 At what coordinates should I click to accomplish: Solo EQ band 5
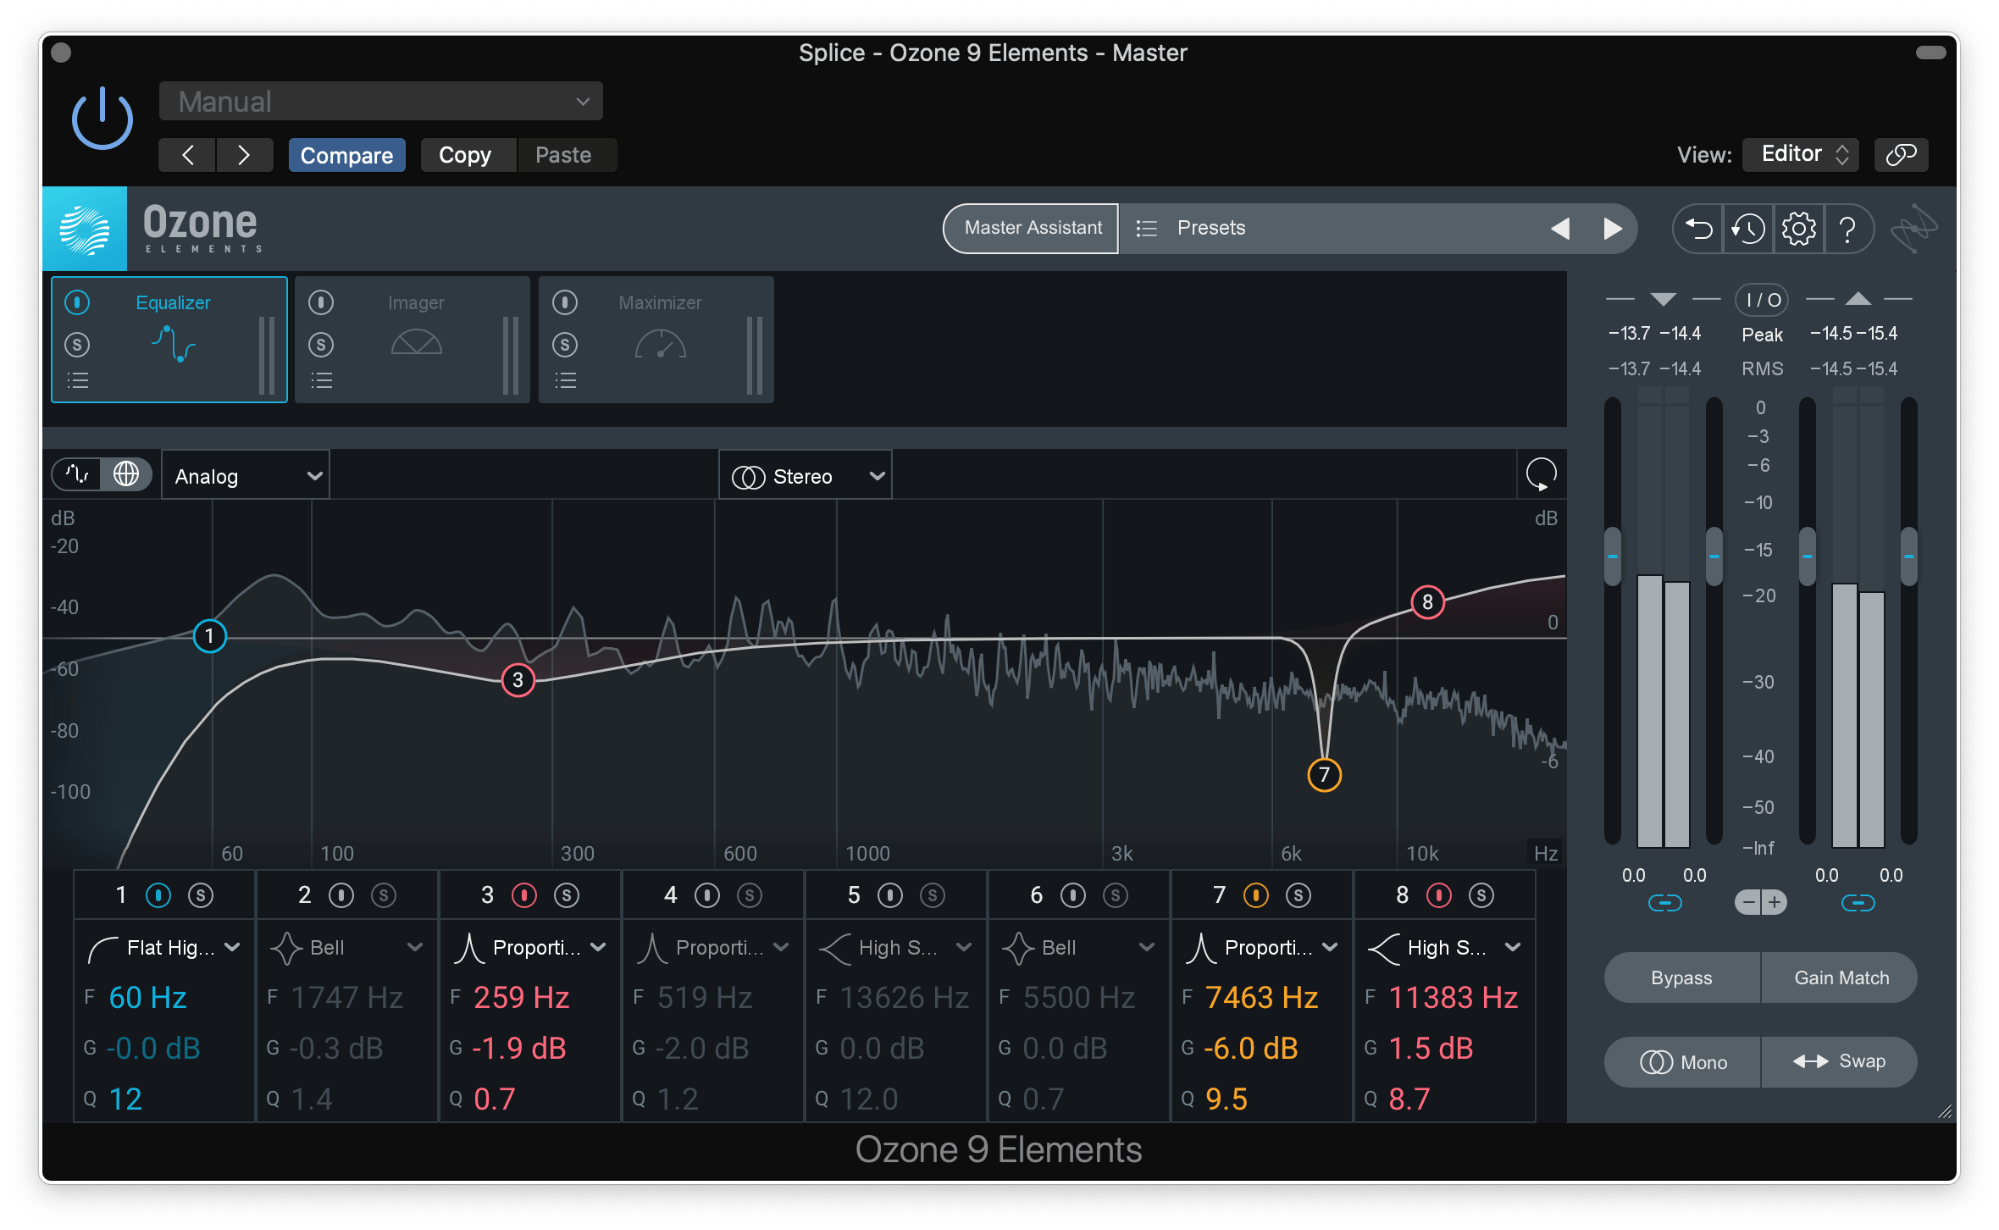(932, 895)
